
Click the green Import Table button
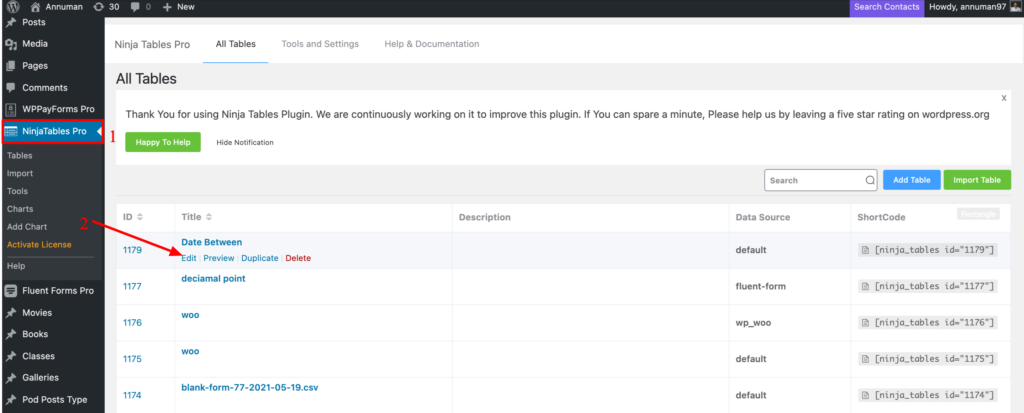pos(977,180)
